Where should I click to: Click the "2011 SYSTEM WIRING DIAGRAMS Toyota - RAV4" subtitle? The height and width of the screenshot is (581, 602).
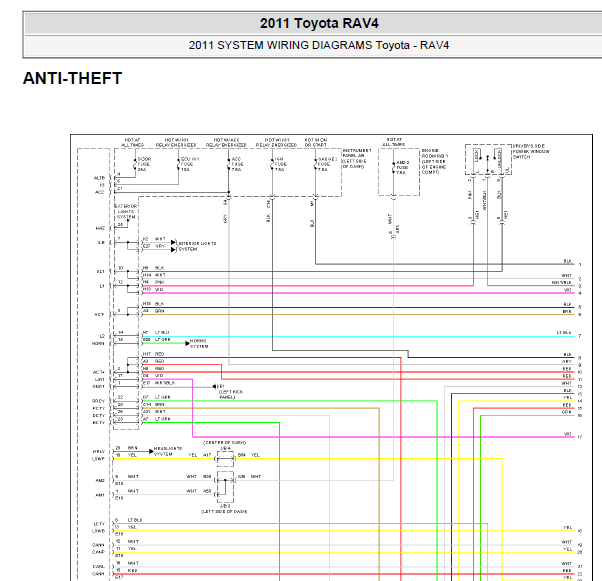click(x=319, y=45)
